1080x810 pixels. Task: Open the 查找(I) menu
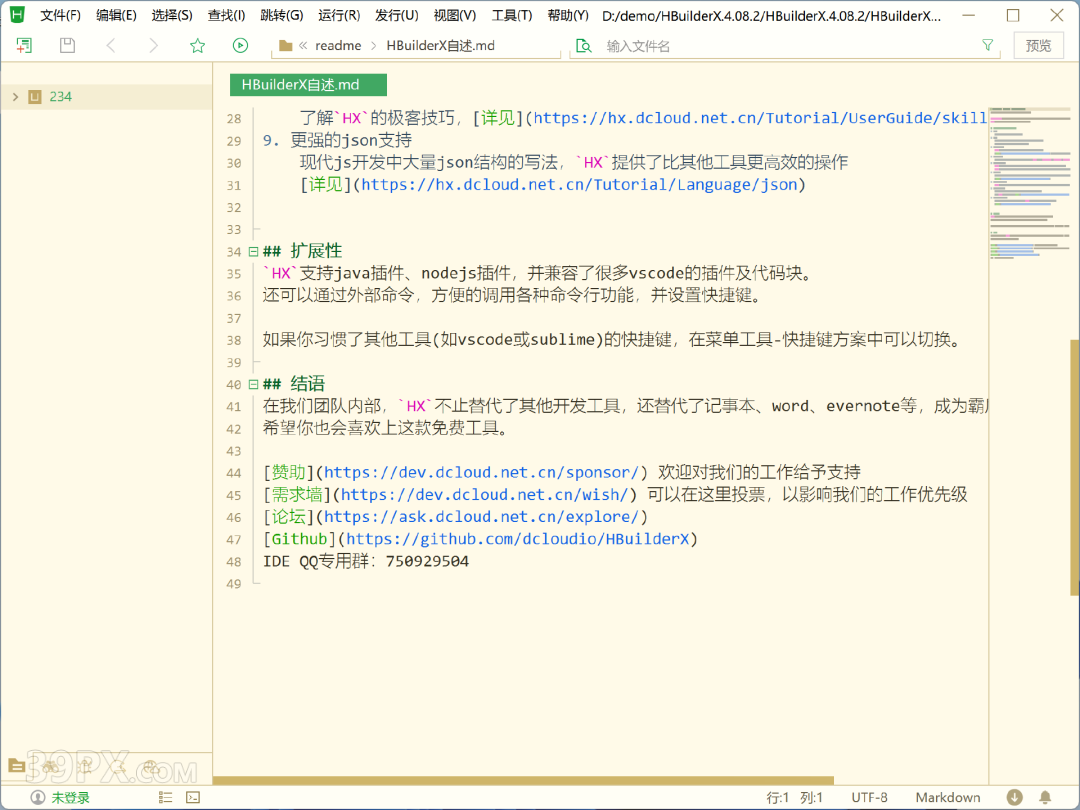[227, 15]
